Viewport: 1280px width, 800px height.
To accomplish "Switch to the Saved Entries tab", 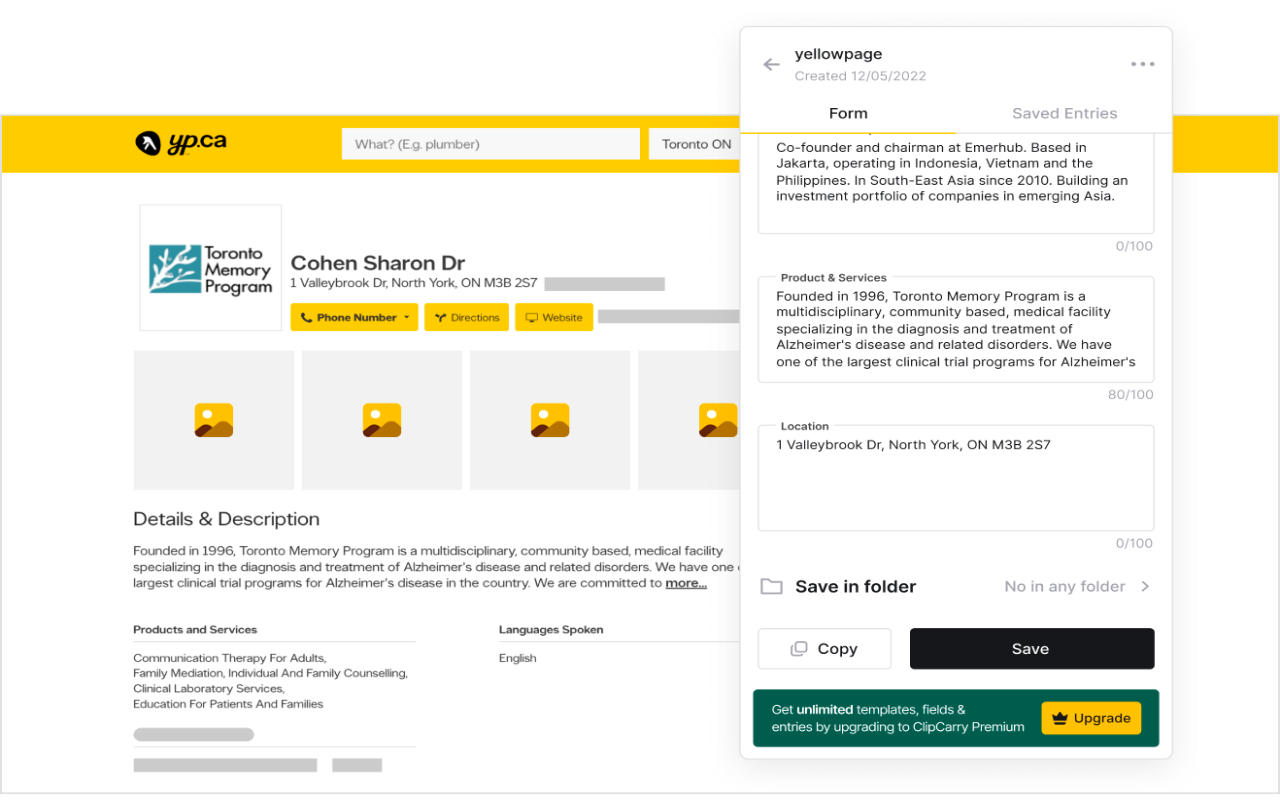I will (1064, 113).
